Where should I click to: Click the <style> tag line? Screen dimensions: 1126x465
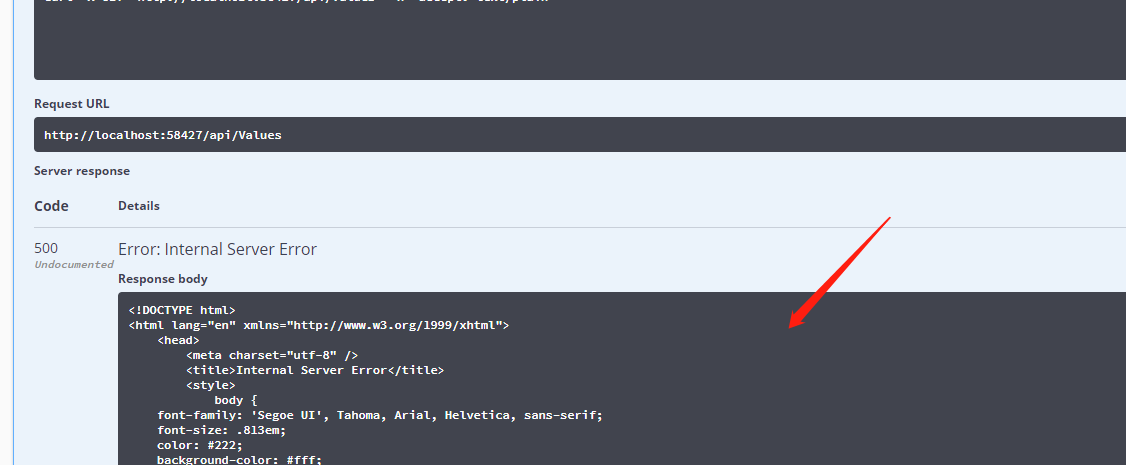(x=210, y=385)
